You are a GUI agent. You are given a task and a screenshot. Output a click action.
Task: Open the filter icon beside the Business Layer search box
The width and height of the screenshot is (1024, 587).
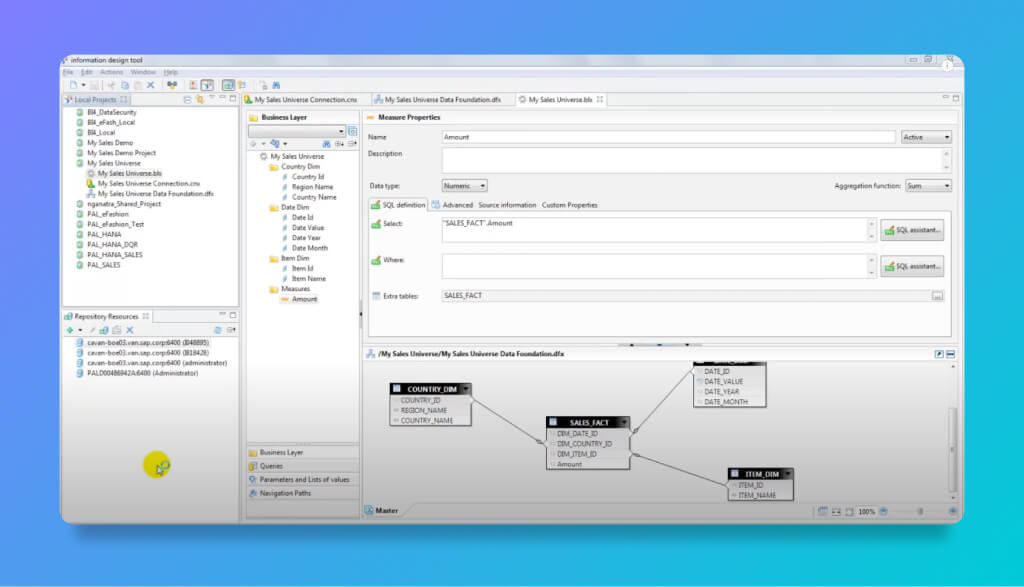tap(353, 131)
